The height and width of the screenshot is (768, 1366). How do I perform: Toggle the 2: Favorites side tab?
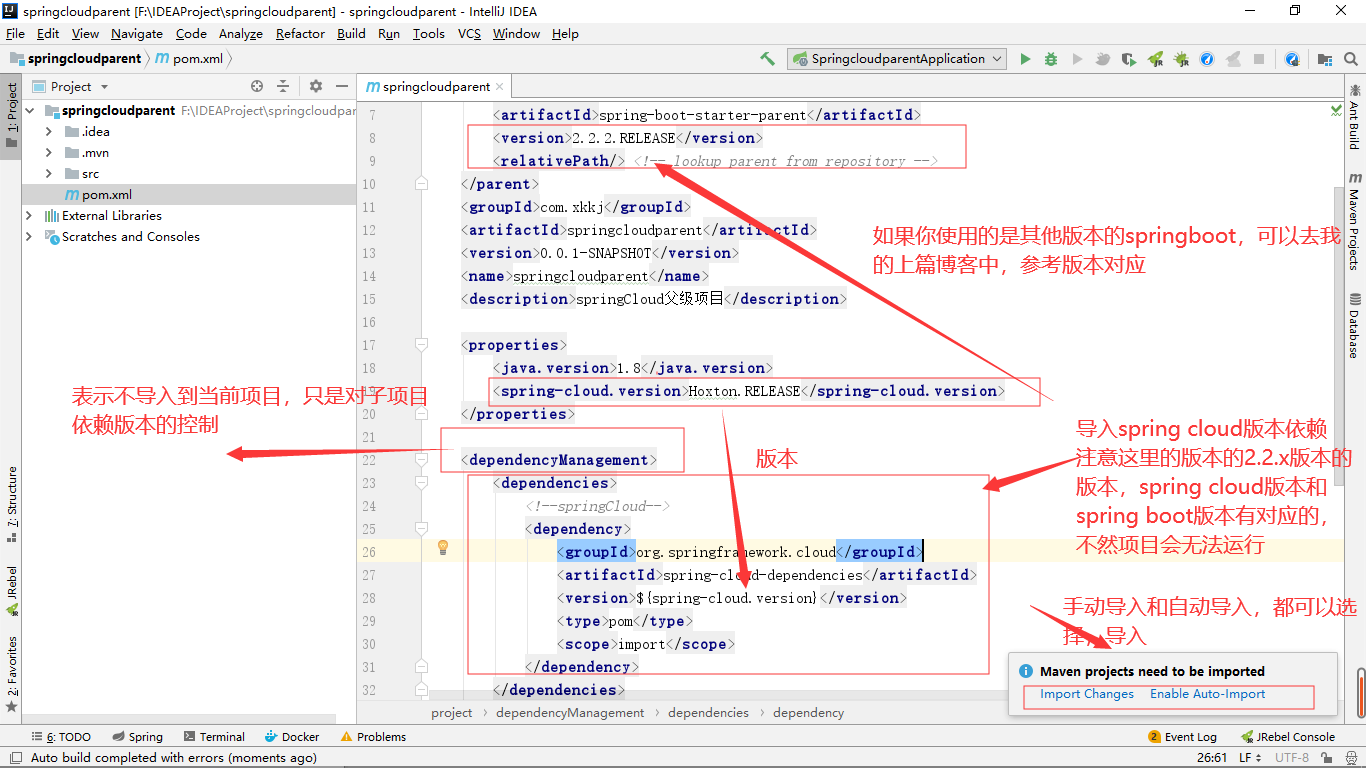(x=11, y=674)
